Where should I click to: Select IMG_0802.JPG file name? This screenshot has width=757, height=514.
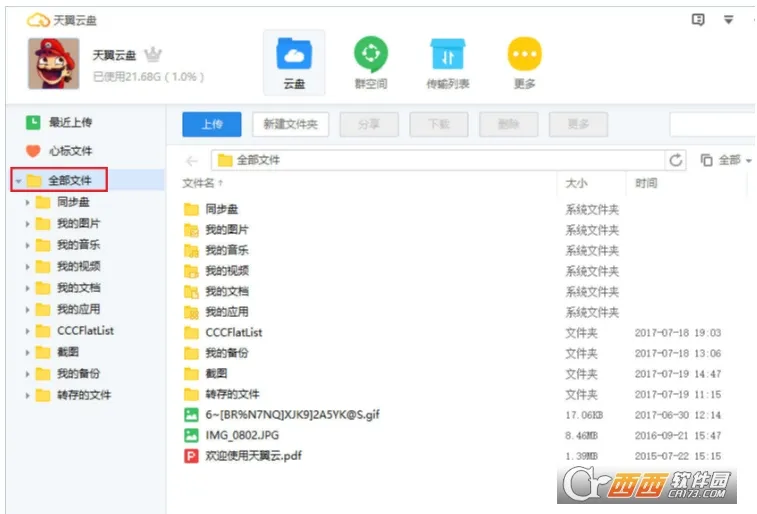[242, 435]
